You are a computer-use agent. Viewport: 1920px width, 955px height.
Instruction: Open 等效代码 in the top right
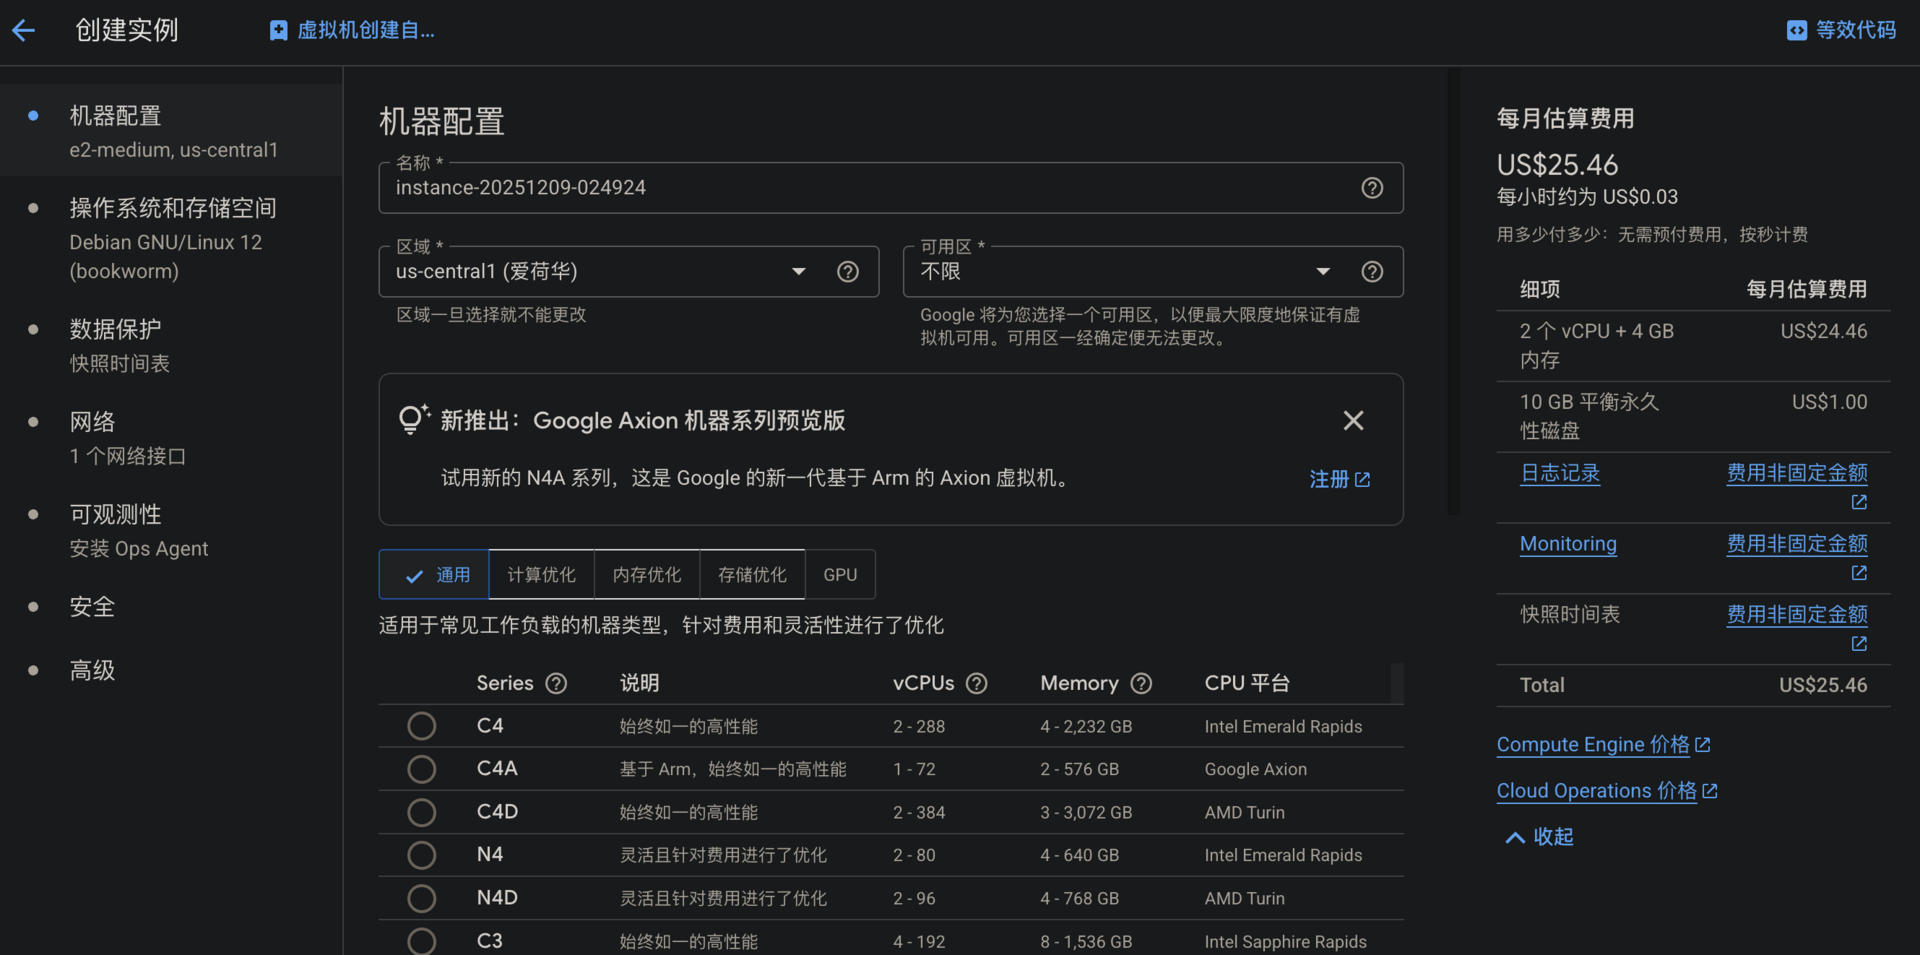(1841, 30)
